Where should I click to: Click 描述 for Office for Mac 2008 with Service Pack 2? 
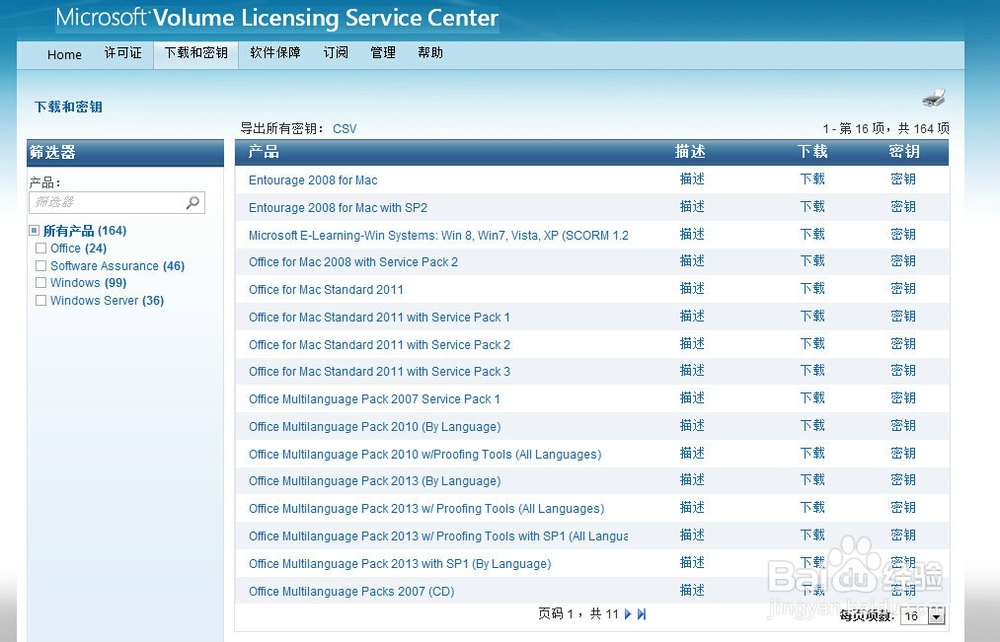692,261
